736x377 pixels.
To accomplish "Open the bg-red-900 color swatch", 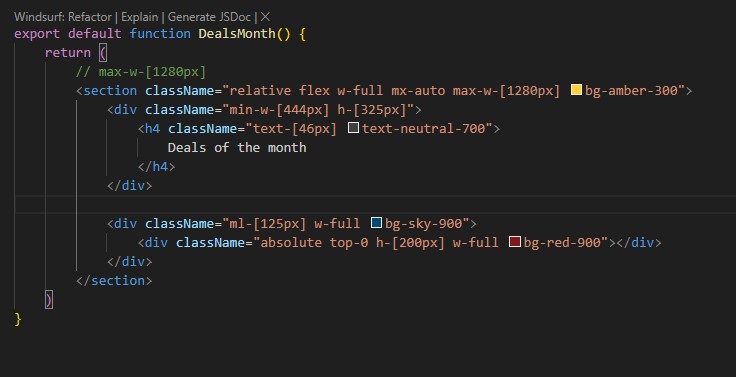I will (515, 242).
